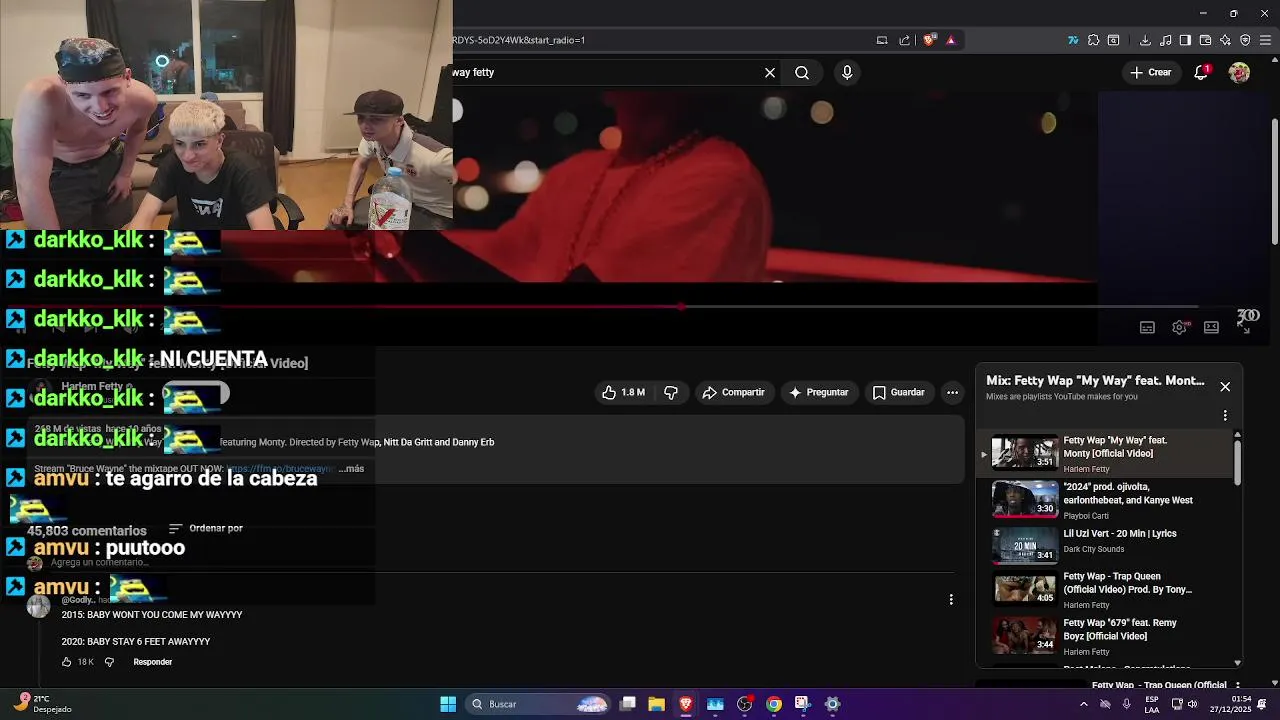Screen dimensions: 1280x720
Task: Play Fetty Wap "679" feat. Remy Boyz
Action: (x=1105, y=637)
